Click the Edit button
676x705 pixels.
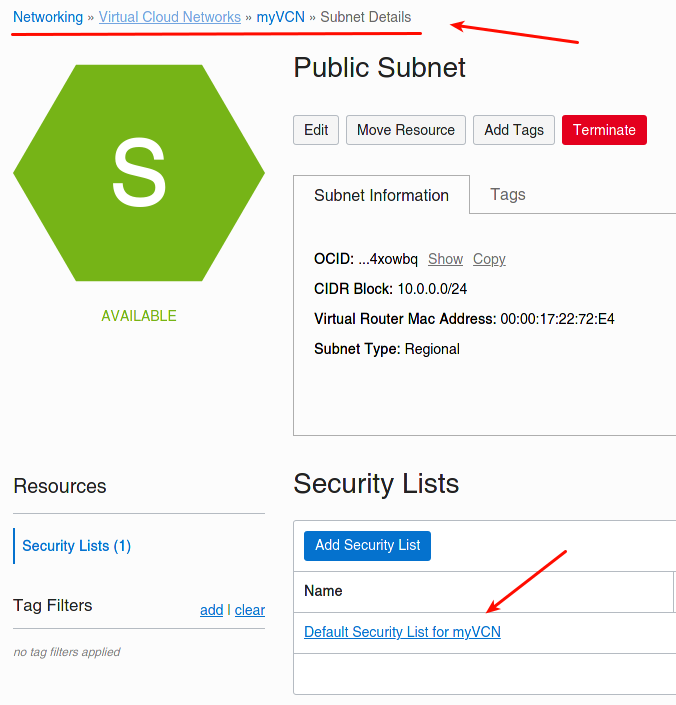tap(316, 130)
